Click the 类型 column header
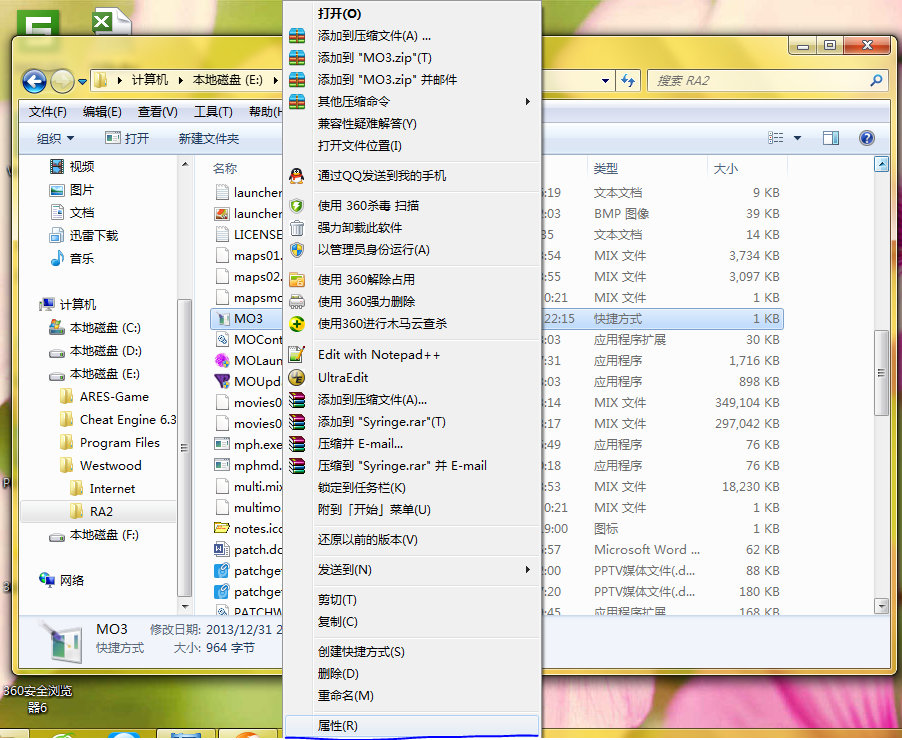The image size is (902, 740). [606, 169]
